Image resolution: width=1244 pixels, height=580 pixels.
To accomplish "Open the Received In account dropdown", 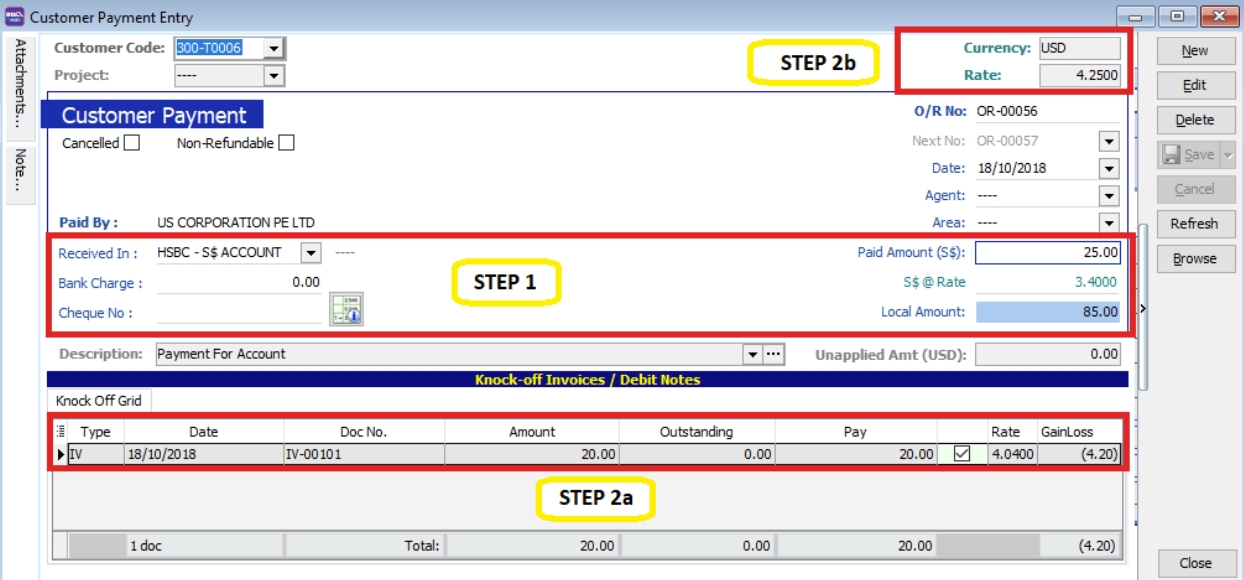I will pos(310,253).
